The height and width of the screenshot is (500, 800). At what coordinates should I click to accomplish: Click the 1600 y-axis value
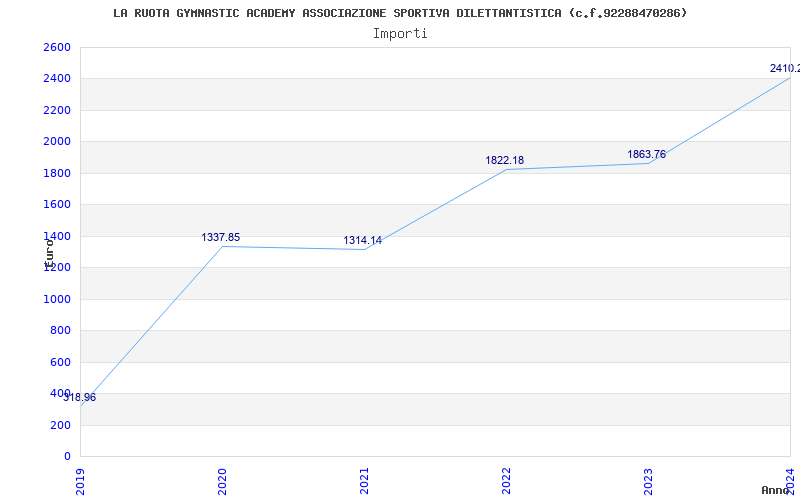click(57, 205)
